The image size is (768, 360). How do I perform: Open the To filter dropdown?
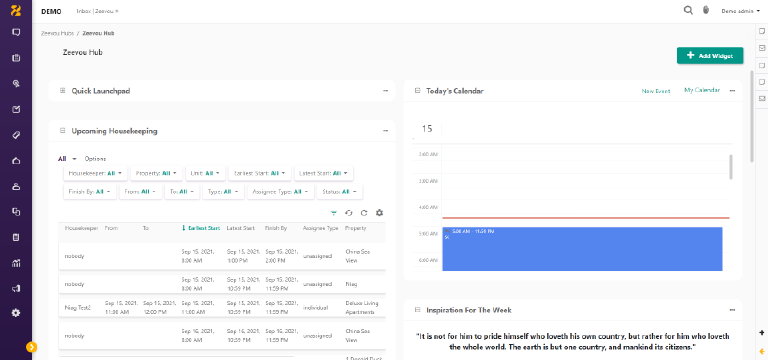[x=182, y=192]
